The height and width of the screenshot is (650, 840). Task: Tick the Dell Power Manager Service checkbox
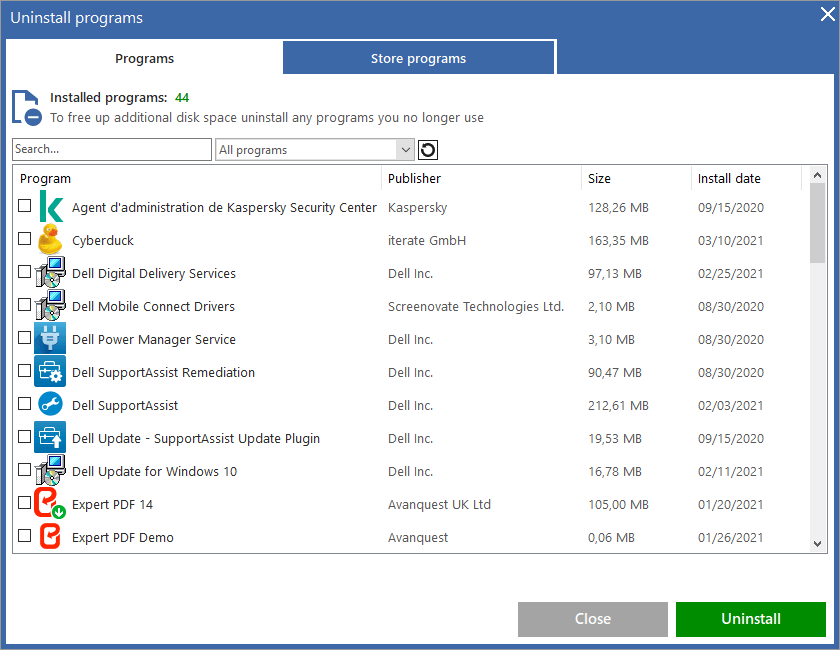click(25, 338)
